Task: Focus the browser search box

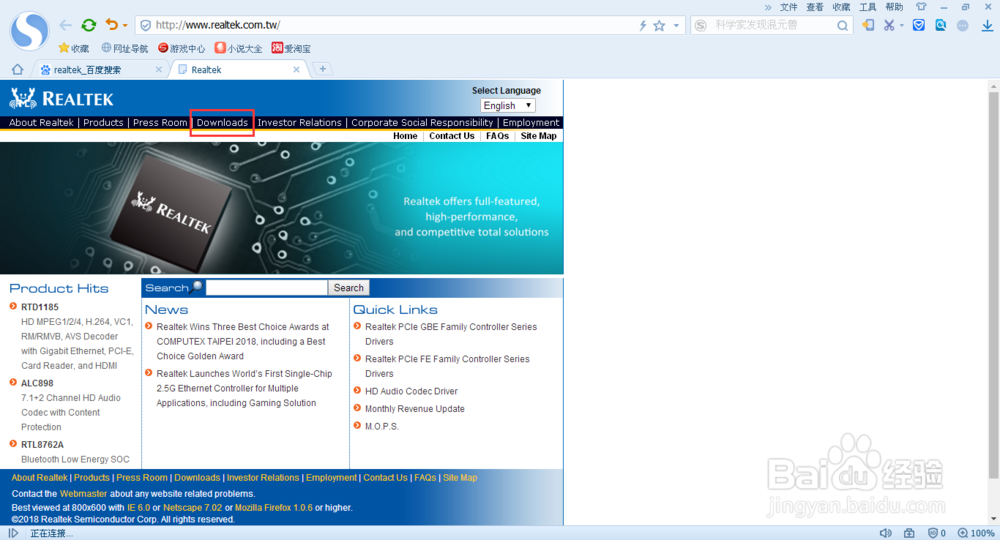Action: click(x=772, y=25)
